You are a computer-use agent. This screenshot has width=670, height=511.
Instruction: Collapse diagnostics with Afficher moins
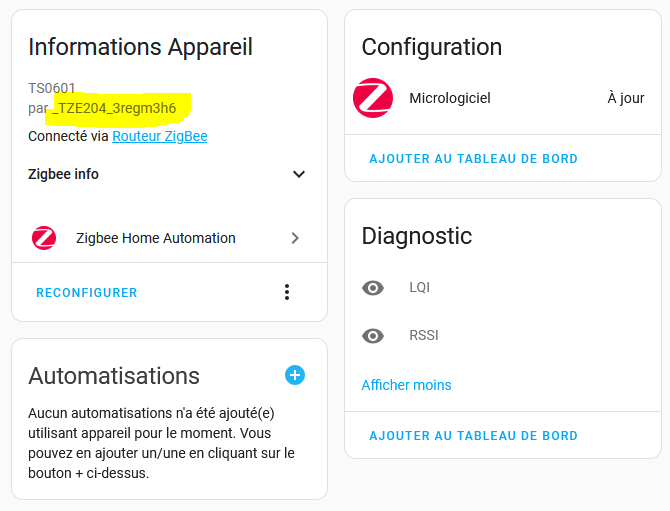click(406, 385)
